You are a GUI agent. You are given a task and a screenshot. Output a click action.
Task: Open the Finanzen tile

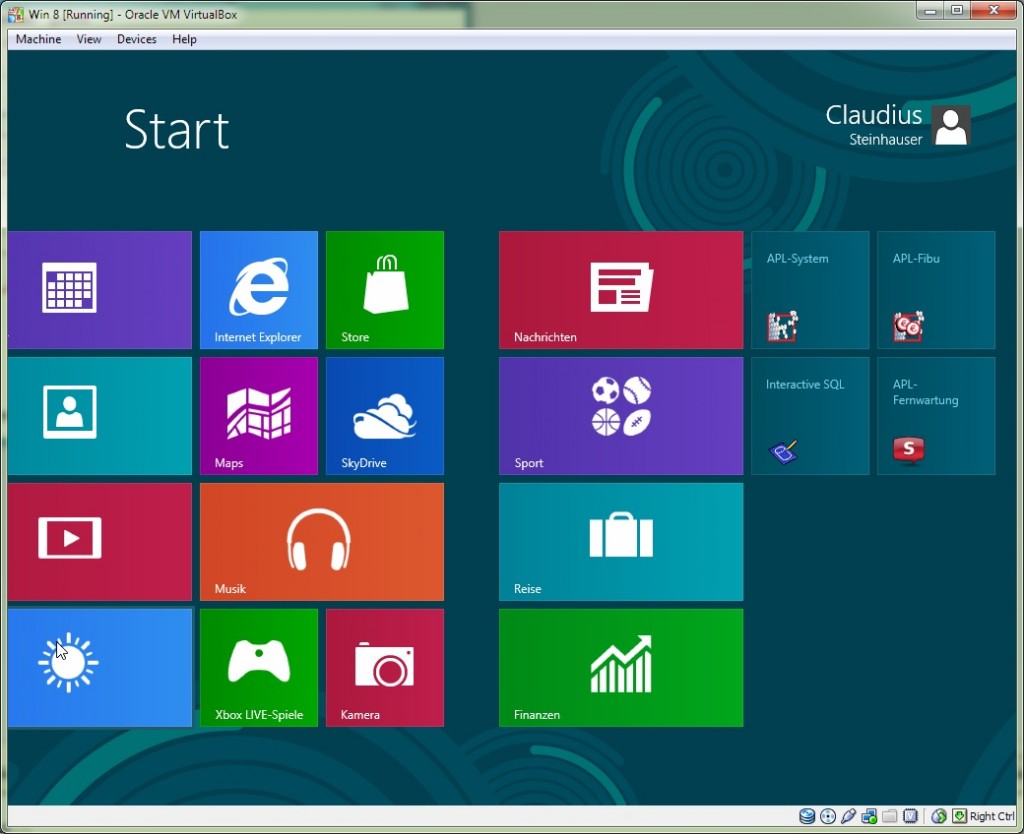pos(621,667)
